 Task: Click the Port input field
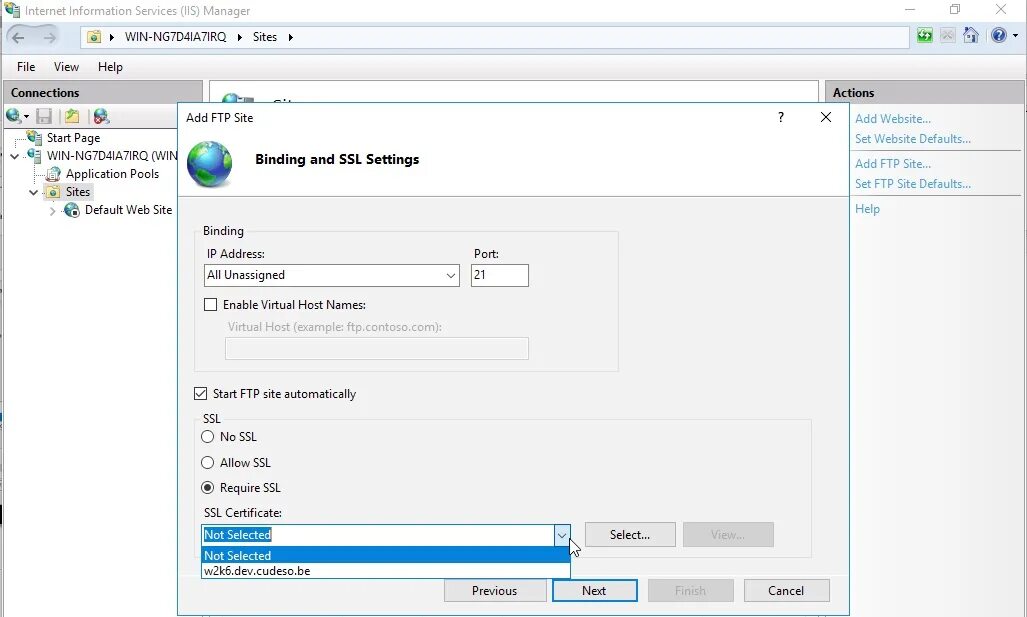tap(499, 275)
